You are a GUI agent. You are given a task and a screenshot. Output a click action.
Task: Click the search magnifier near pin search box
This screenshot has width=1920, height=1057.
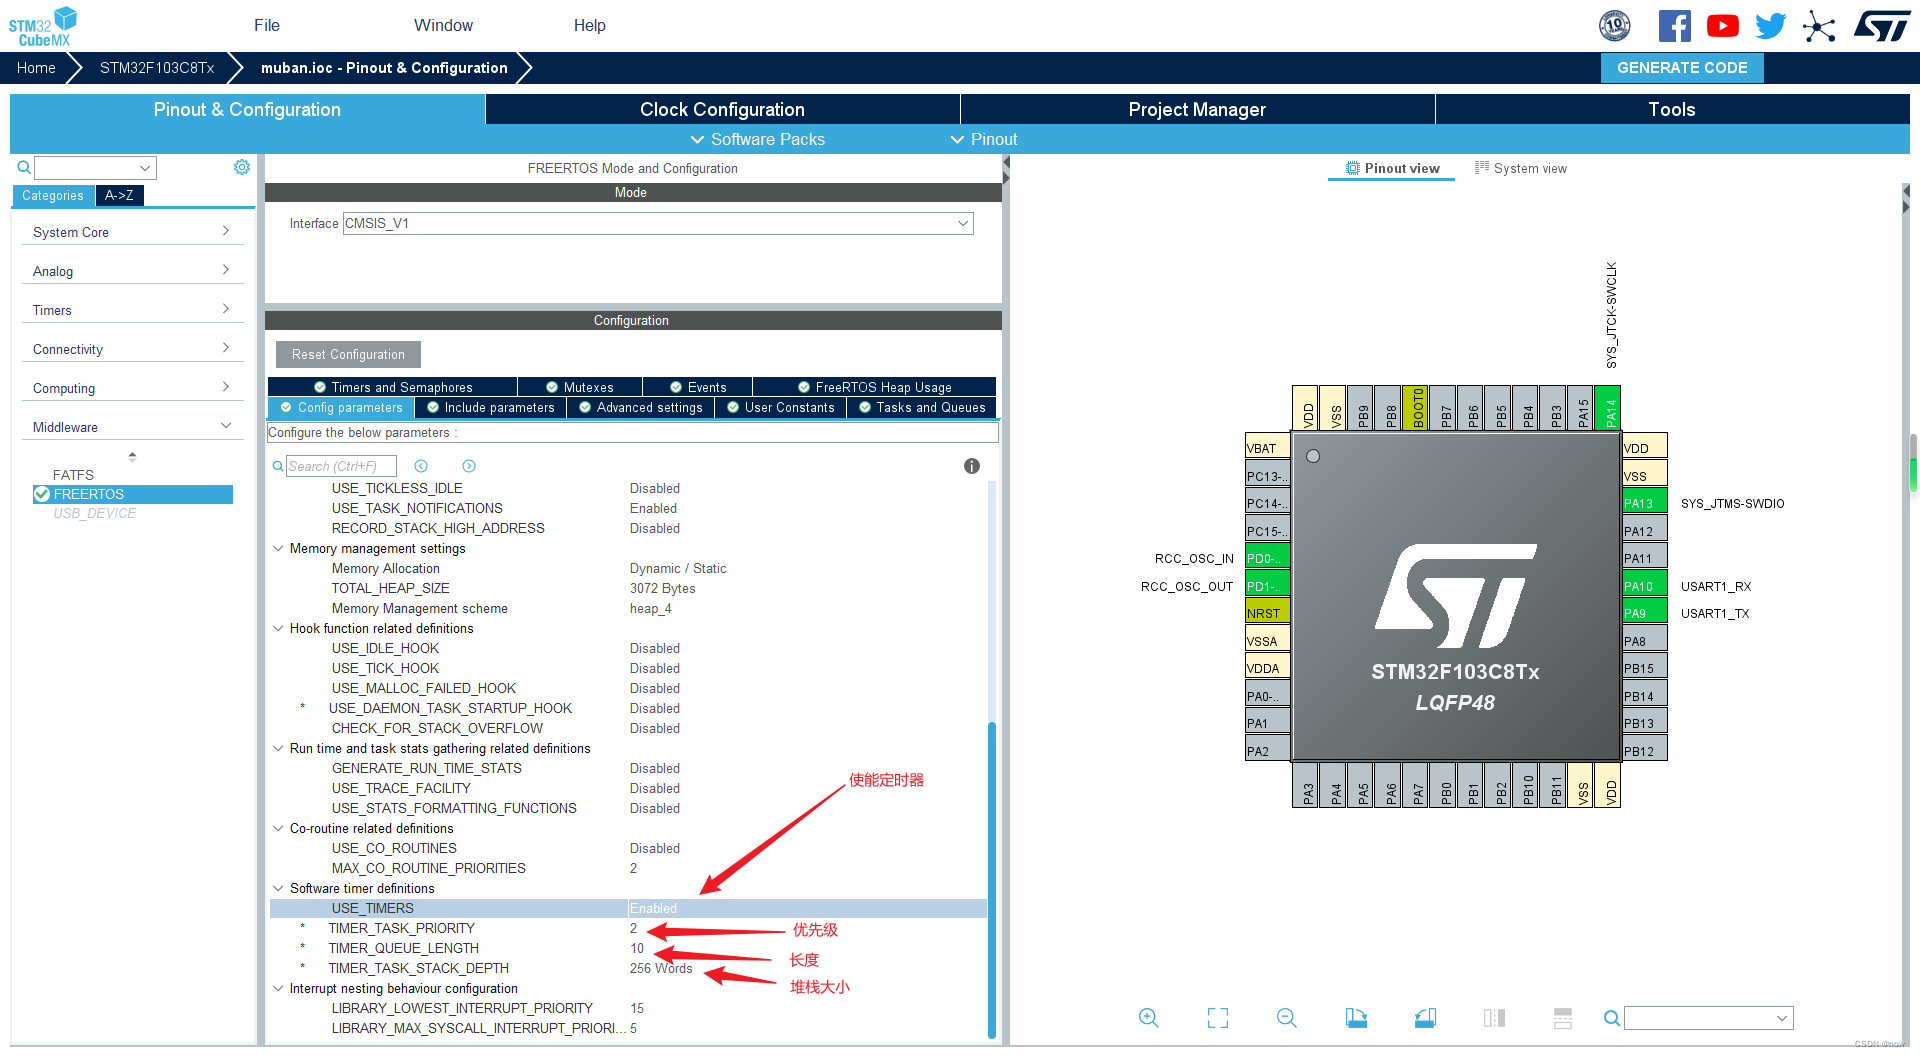pos(1611,1018)
